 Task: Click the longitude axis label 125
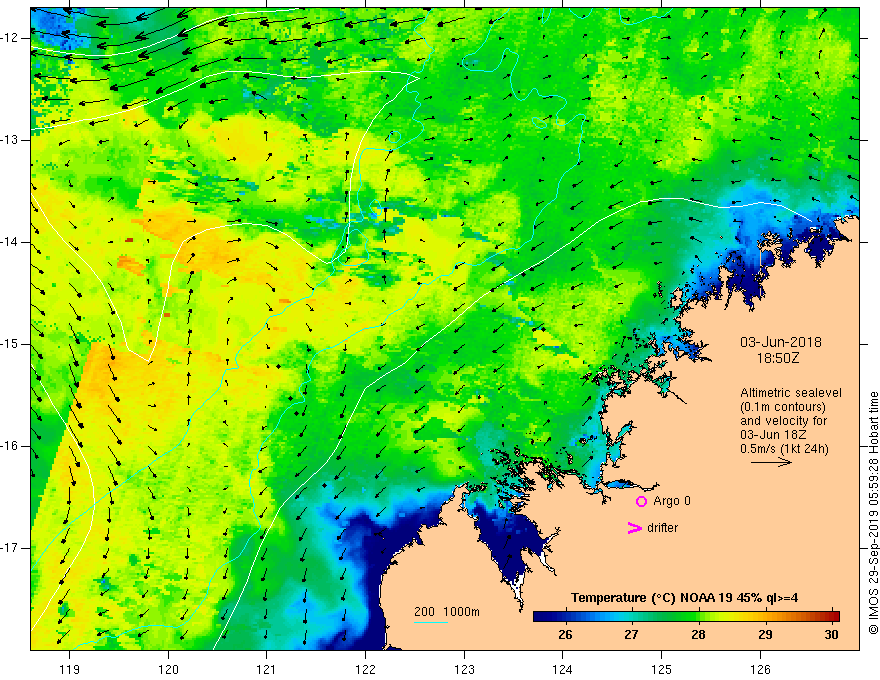pyautogui.click(x=662, y=669)
